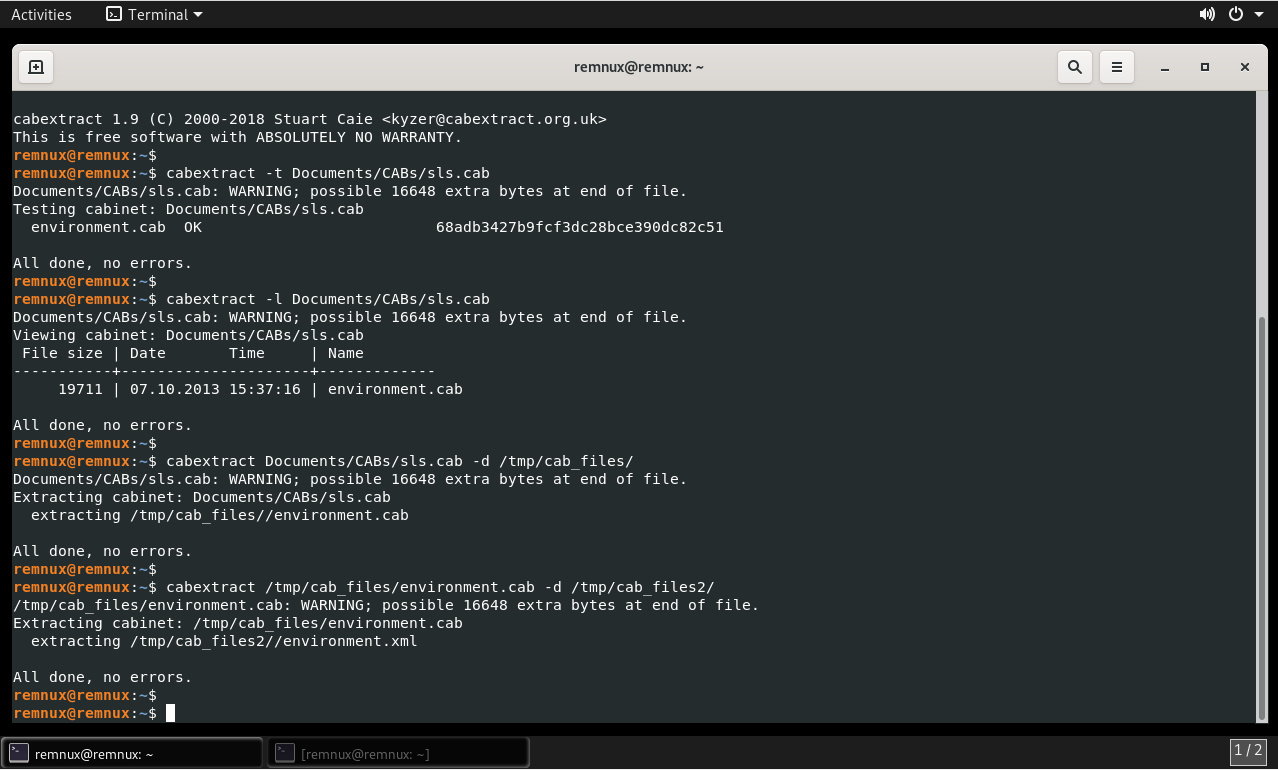Click the power icon in top bar
The height and width of the screenshot is (770, 1278).
click(x=1236, y=14)
